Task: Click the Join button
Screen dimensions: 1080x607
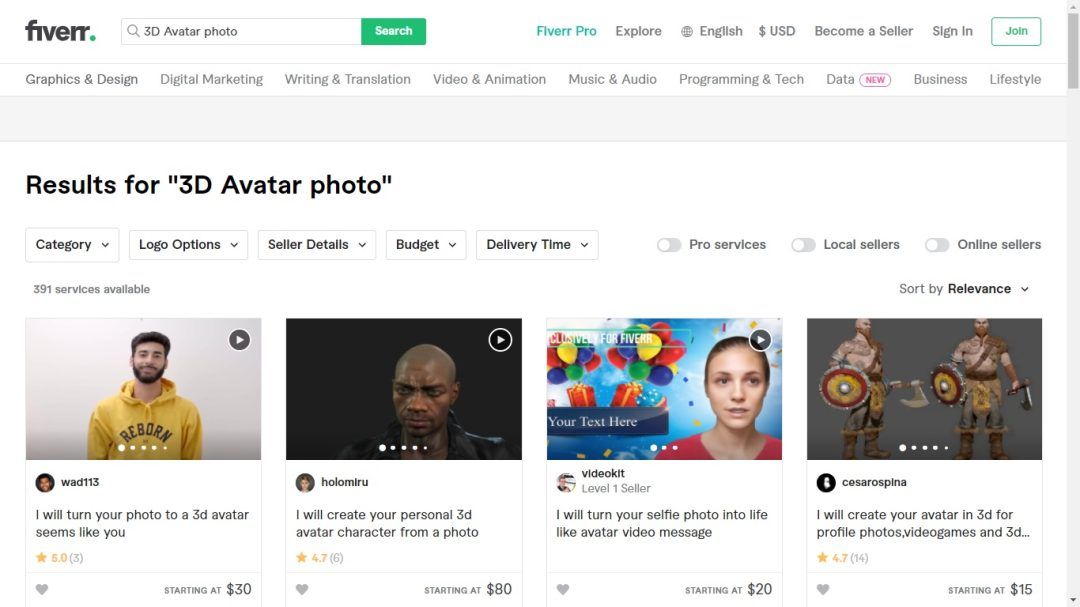Action: pyautogui.click(x=1016, y=31)
